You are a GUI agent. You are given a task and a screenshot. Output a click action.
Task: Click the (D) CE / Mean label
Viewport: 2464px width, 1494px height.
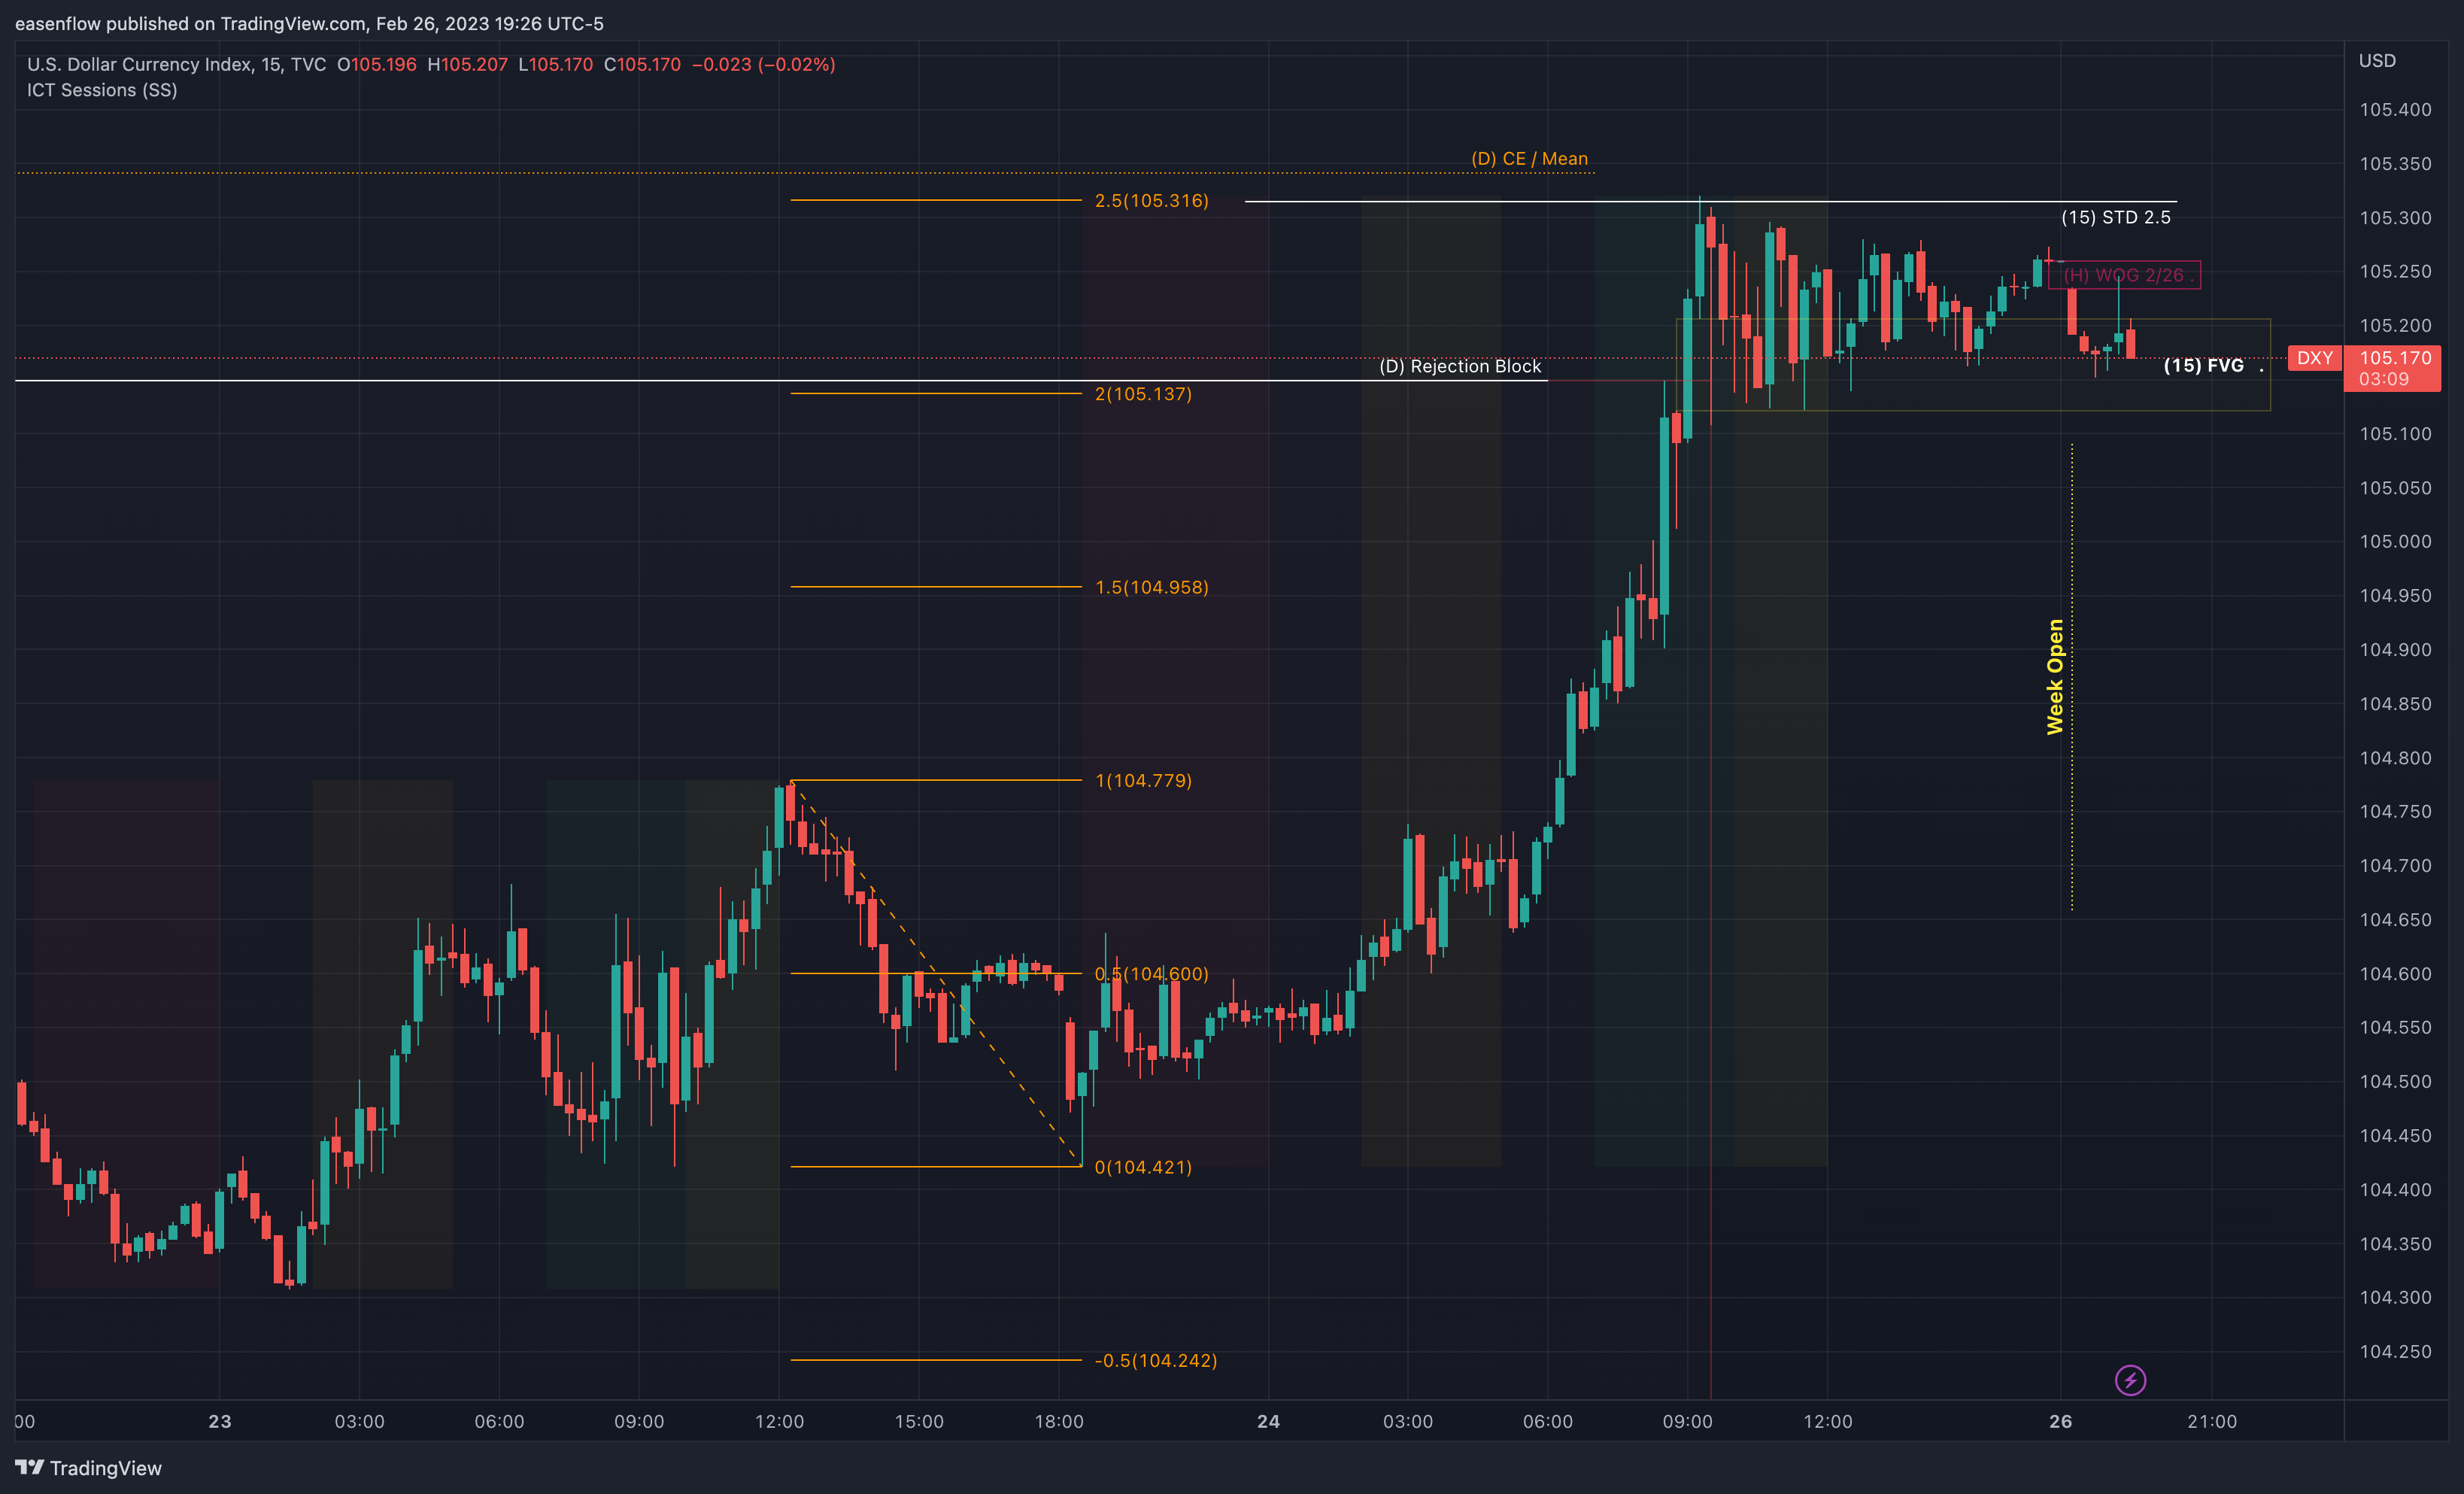[x=1529, y=158]
